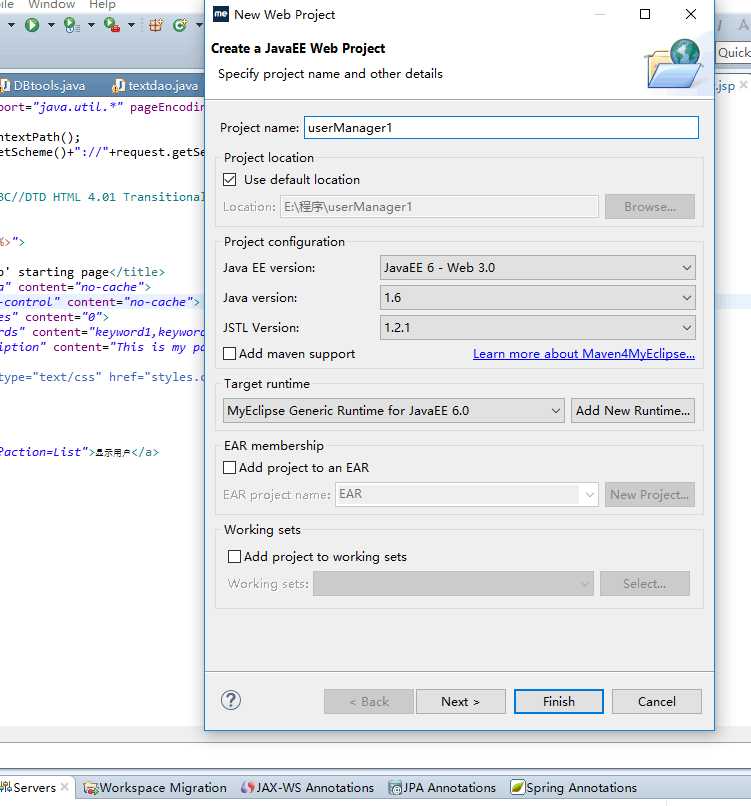Switch to the textdao.java editor tab
The height and width of the screenshot is (806, 751).
(156, 86)
